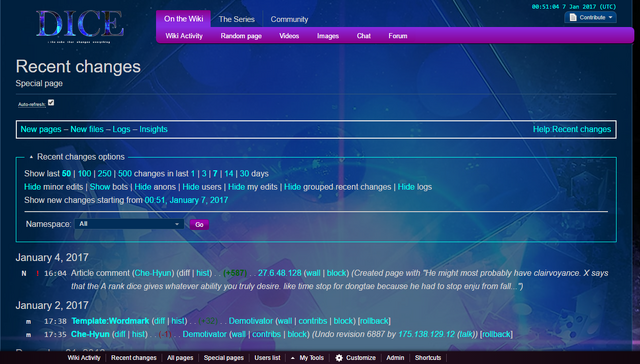The width and height of the screenshot is (640, 364).
Task: Collapse the Recent changes options section
Action: click(x=31, y=157)
